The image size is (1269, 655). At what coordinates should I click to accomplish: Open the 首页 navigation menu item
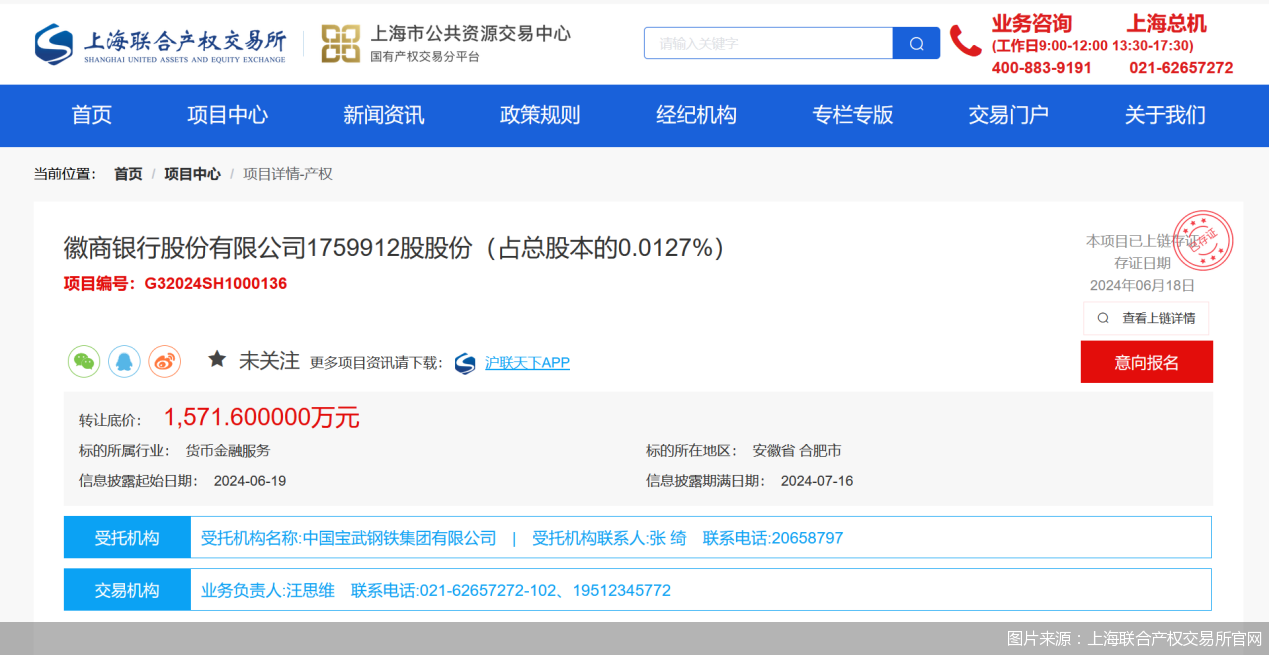pyautogui.click(x=92, y=115)
